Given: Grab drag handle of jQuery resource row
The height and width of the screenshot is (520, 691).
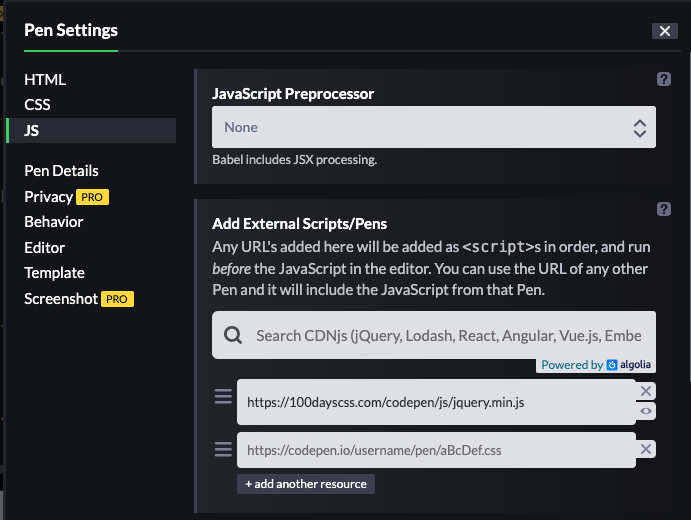Looking at the screenshot, I should pyautogui.click(x=223, y=397).
